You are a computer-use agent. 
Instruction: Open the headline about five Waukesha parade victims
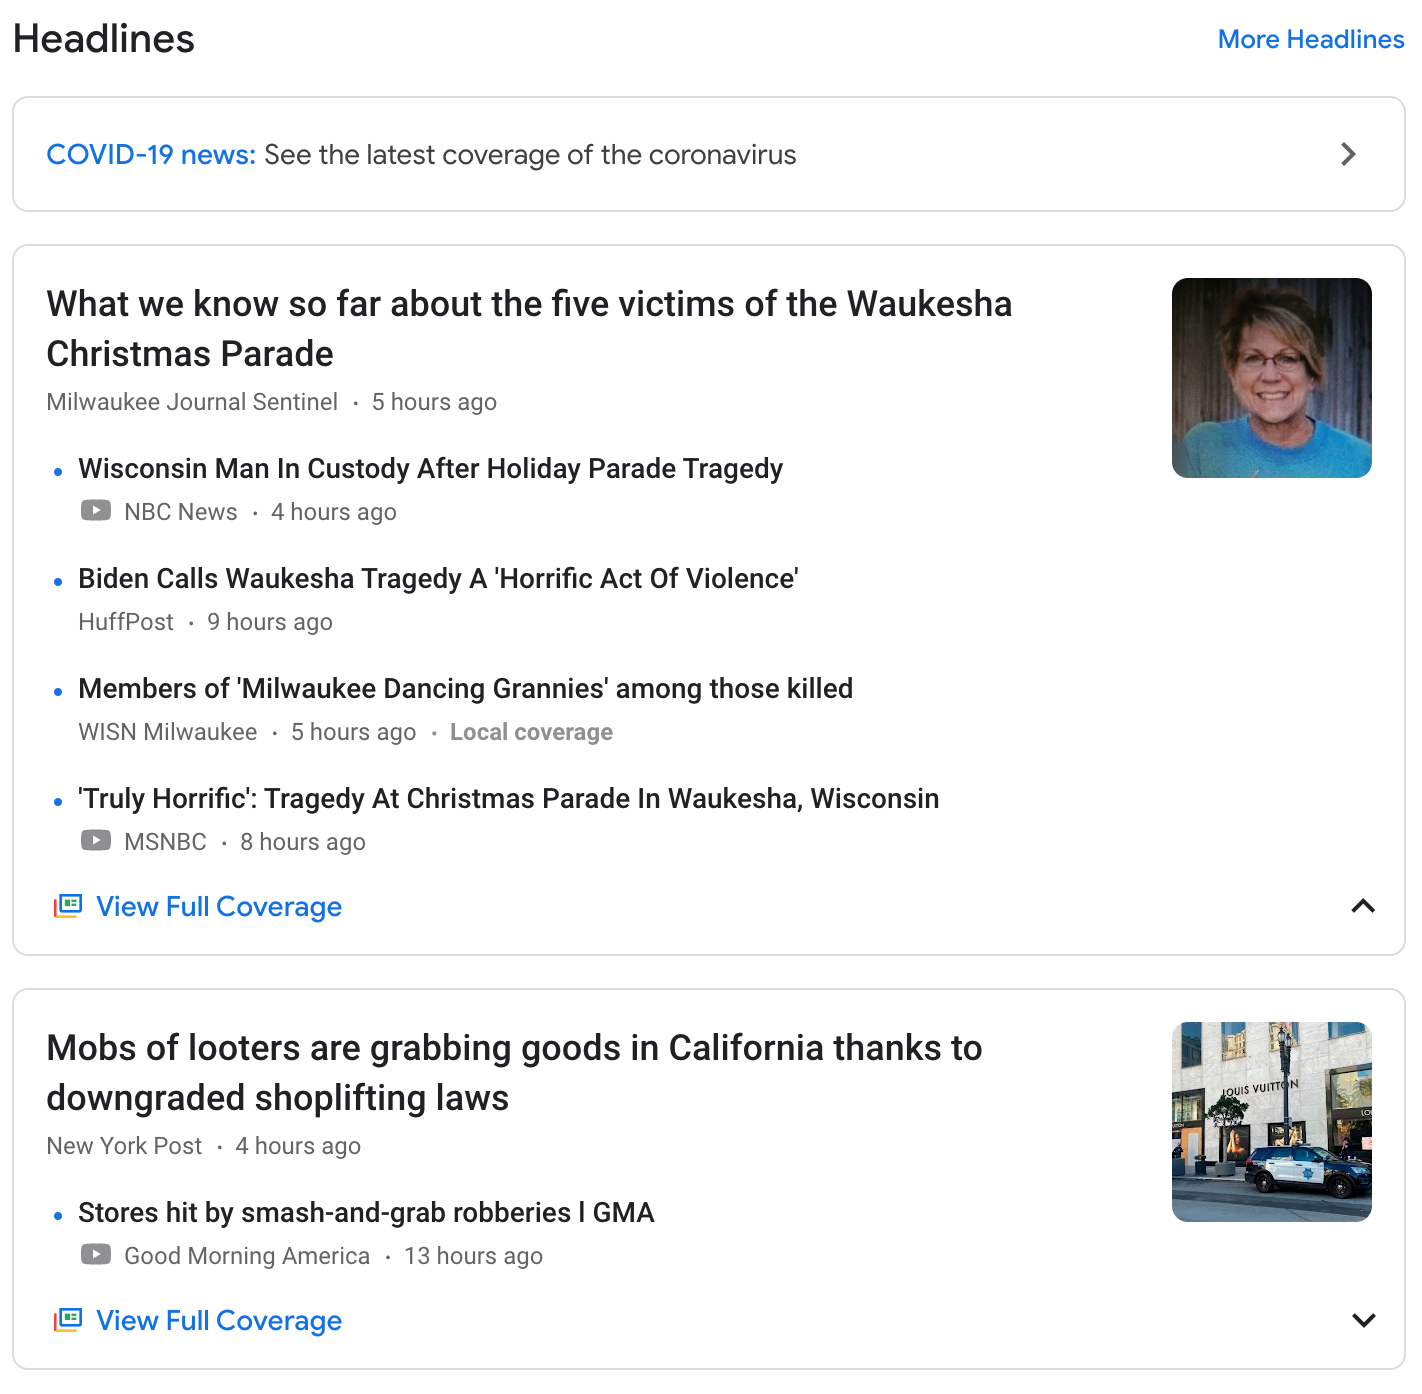[529, 328]
